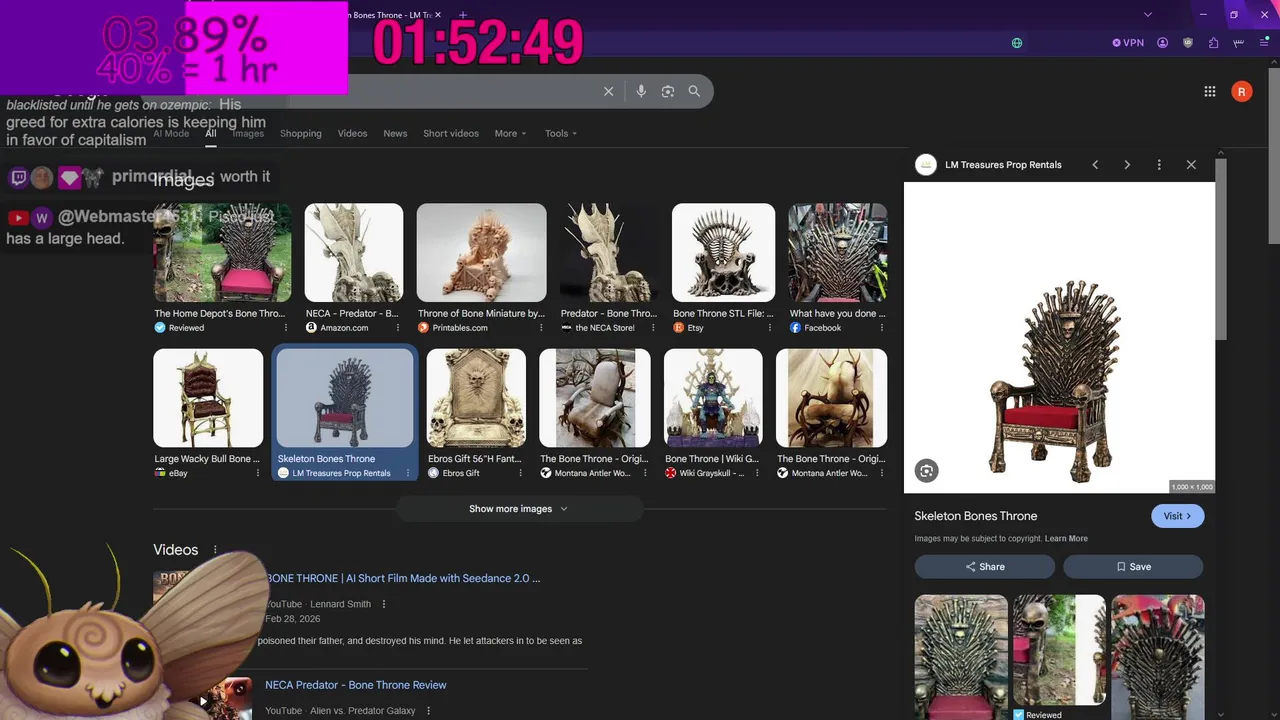Screen dimensions: 1280x720
Task: Open the browser main menu icon
Action: (x=1263, y=43)
